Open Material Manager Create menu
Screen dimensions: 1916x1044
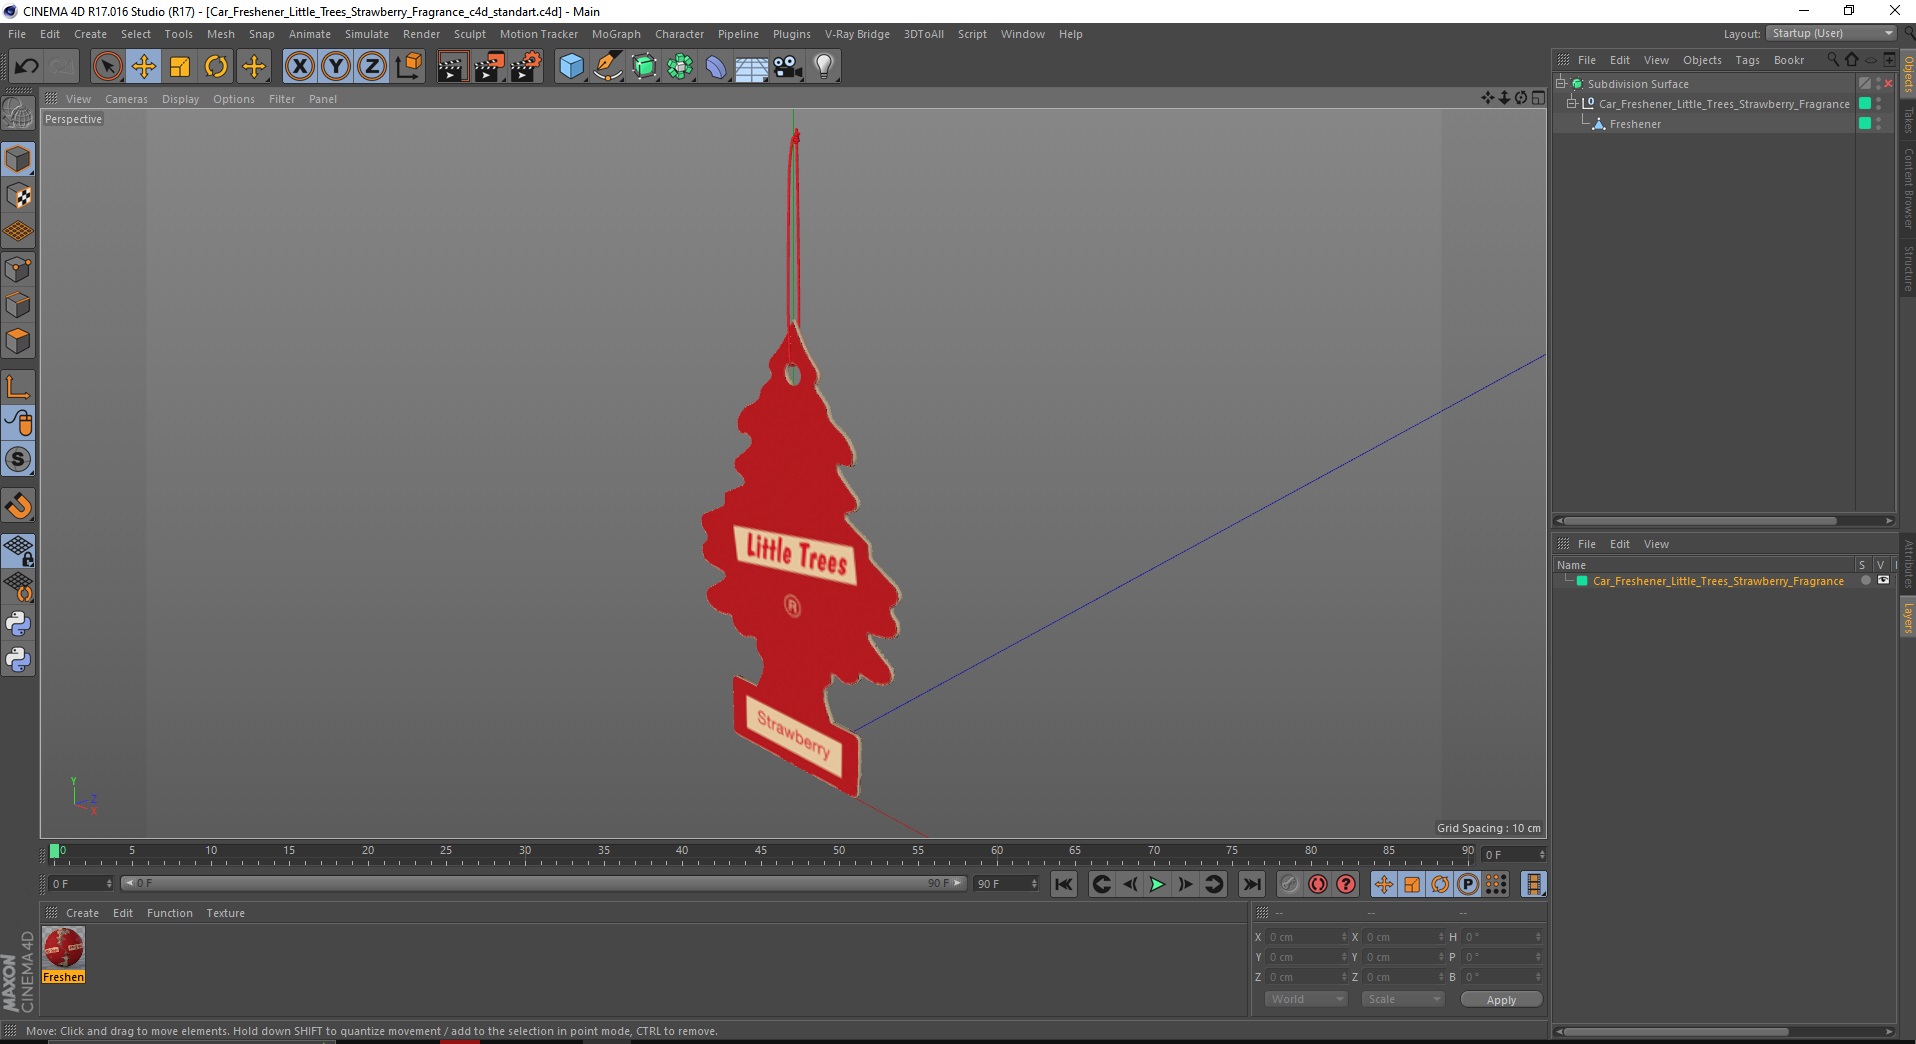[x=82, y=913]
